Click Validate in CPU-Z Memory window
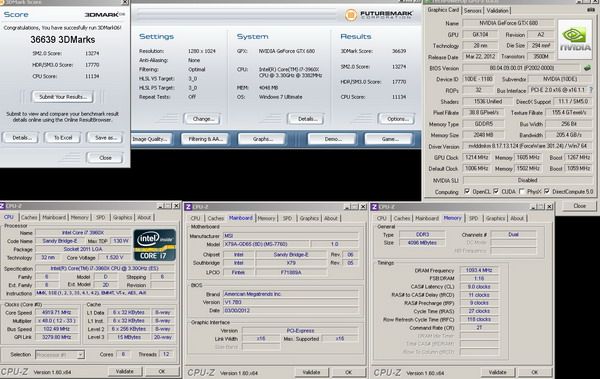The height and width of the screenshot is (379, 600). (497, 372)
